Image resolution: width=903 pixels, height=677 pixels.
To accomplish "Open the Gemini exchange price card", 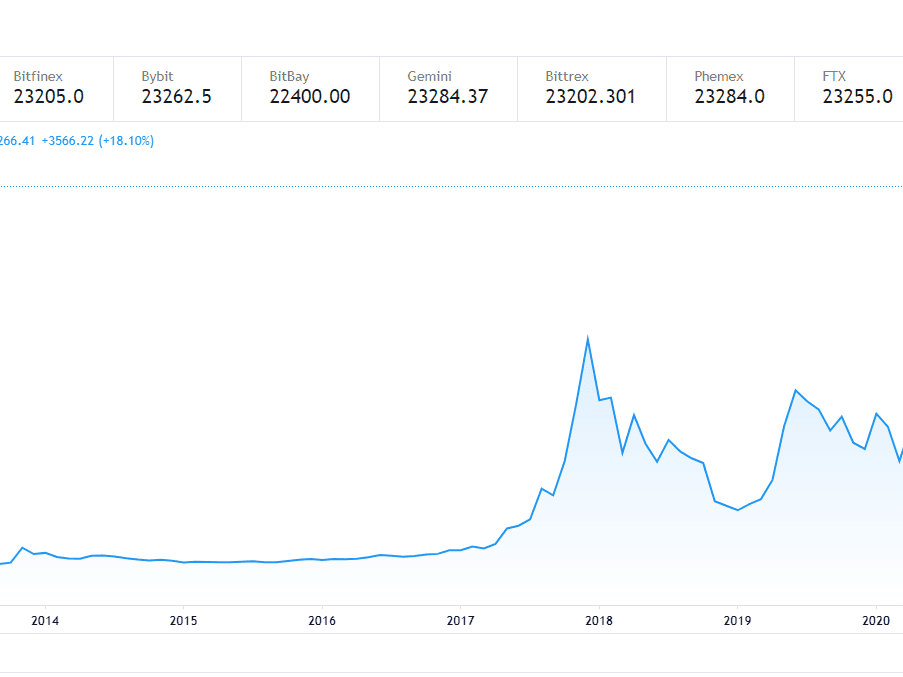I will click(449, 89).
